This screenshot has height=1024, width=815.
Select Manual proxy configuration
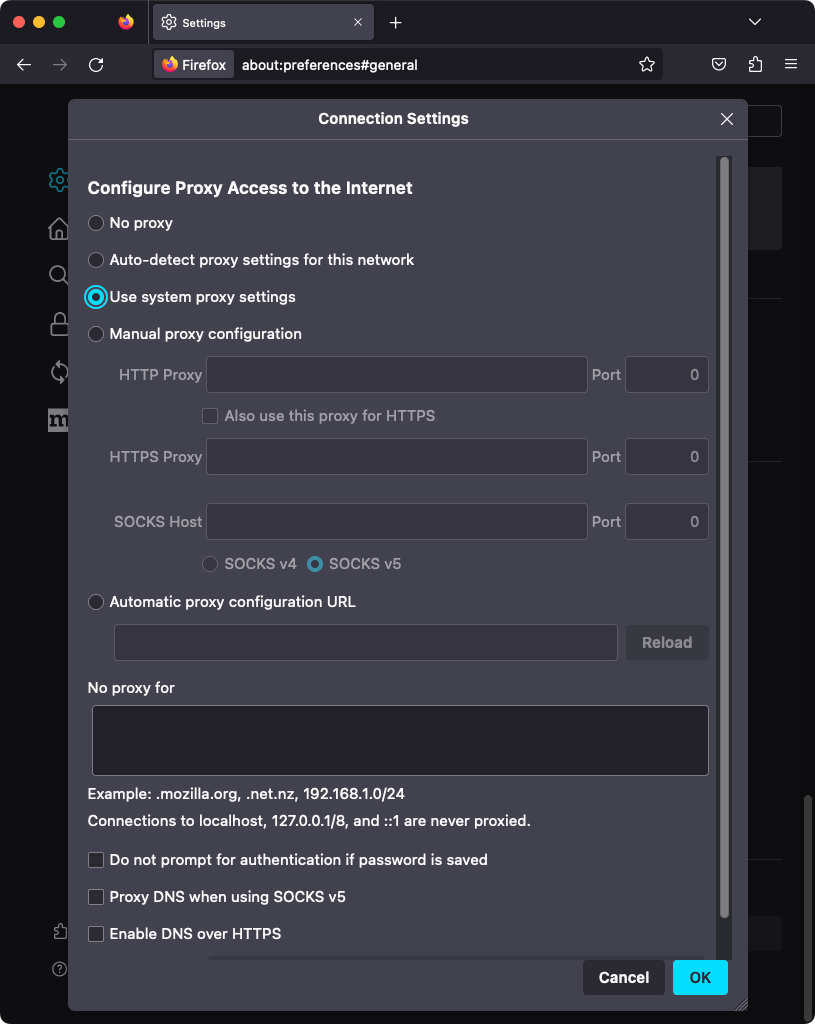pos(96,334)
